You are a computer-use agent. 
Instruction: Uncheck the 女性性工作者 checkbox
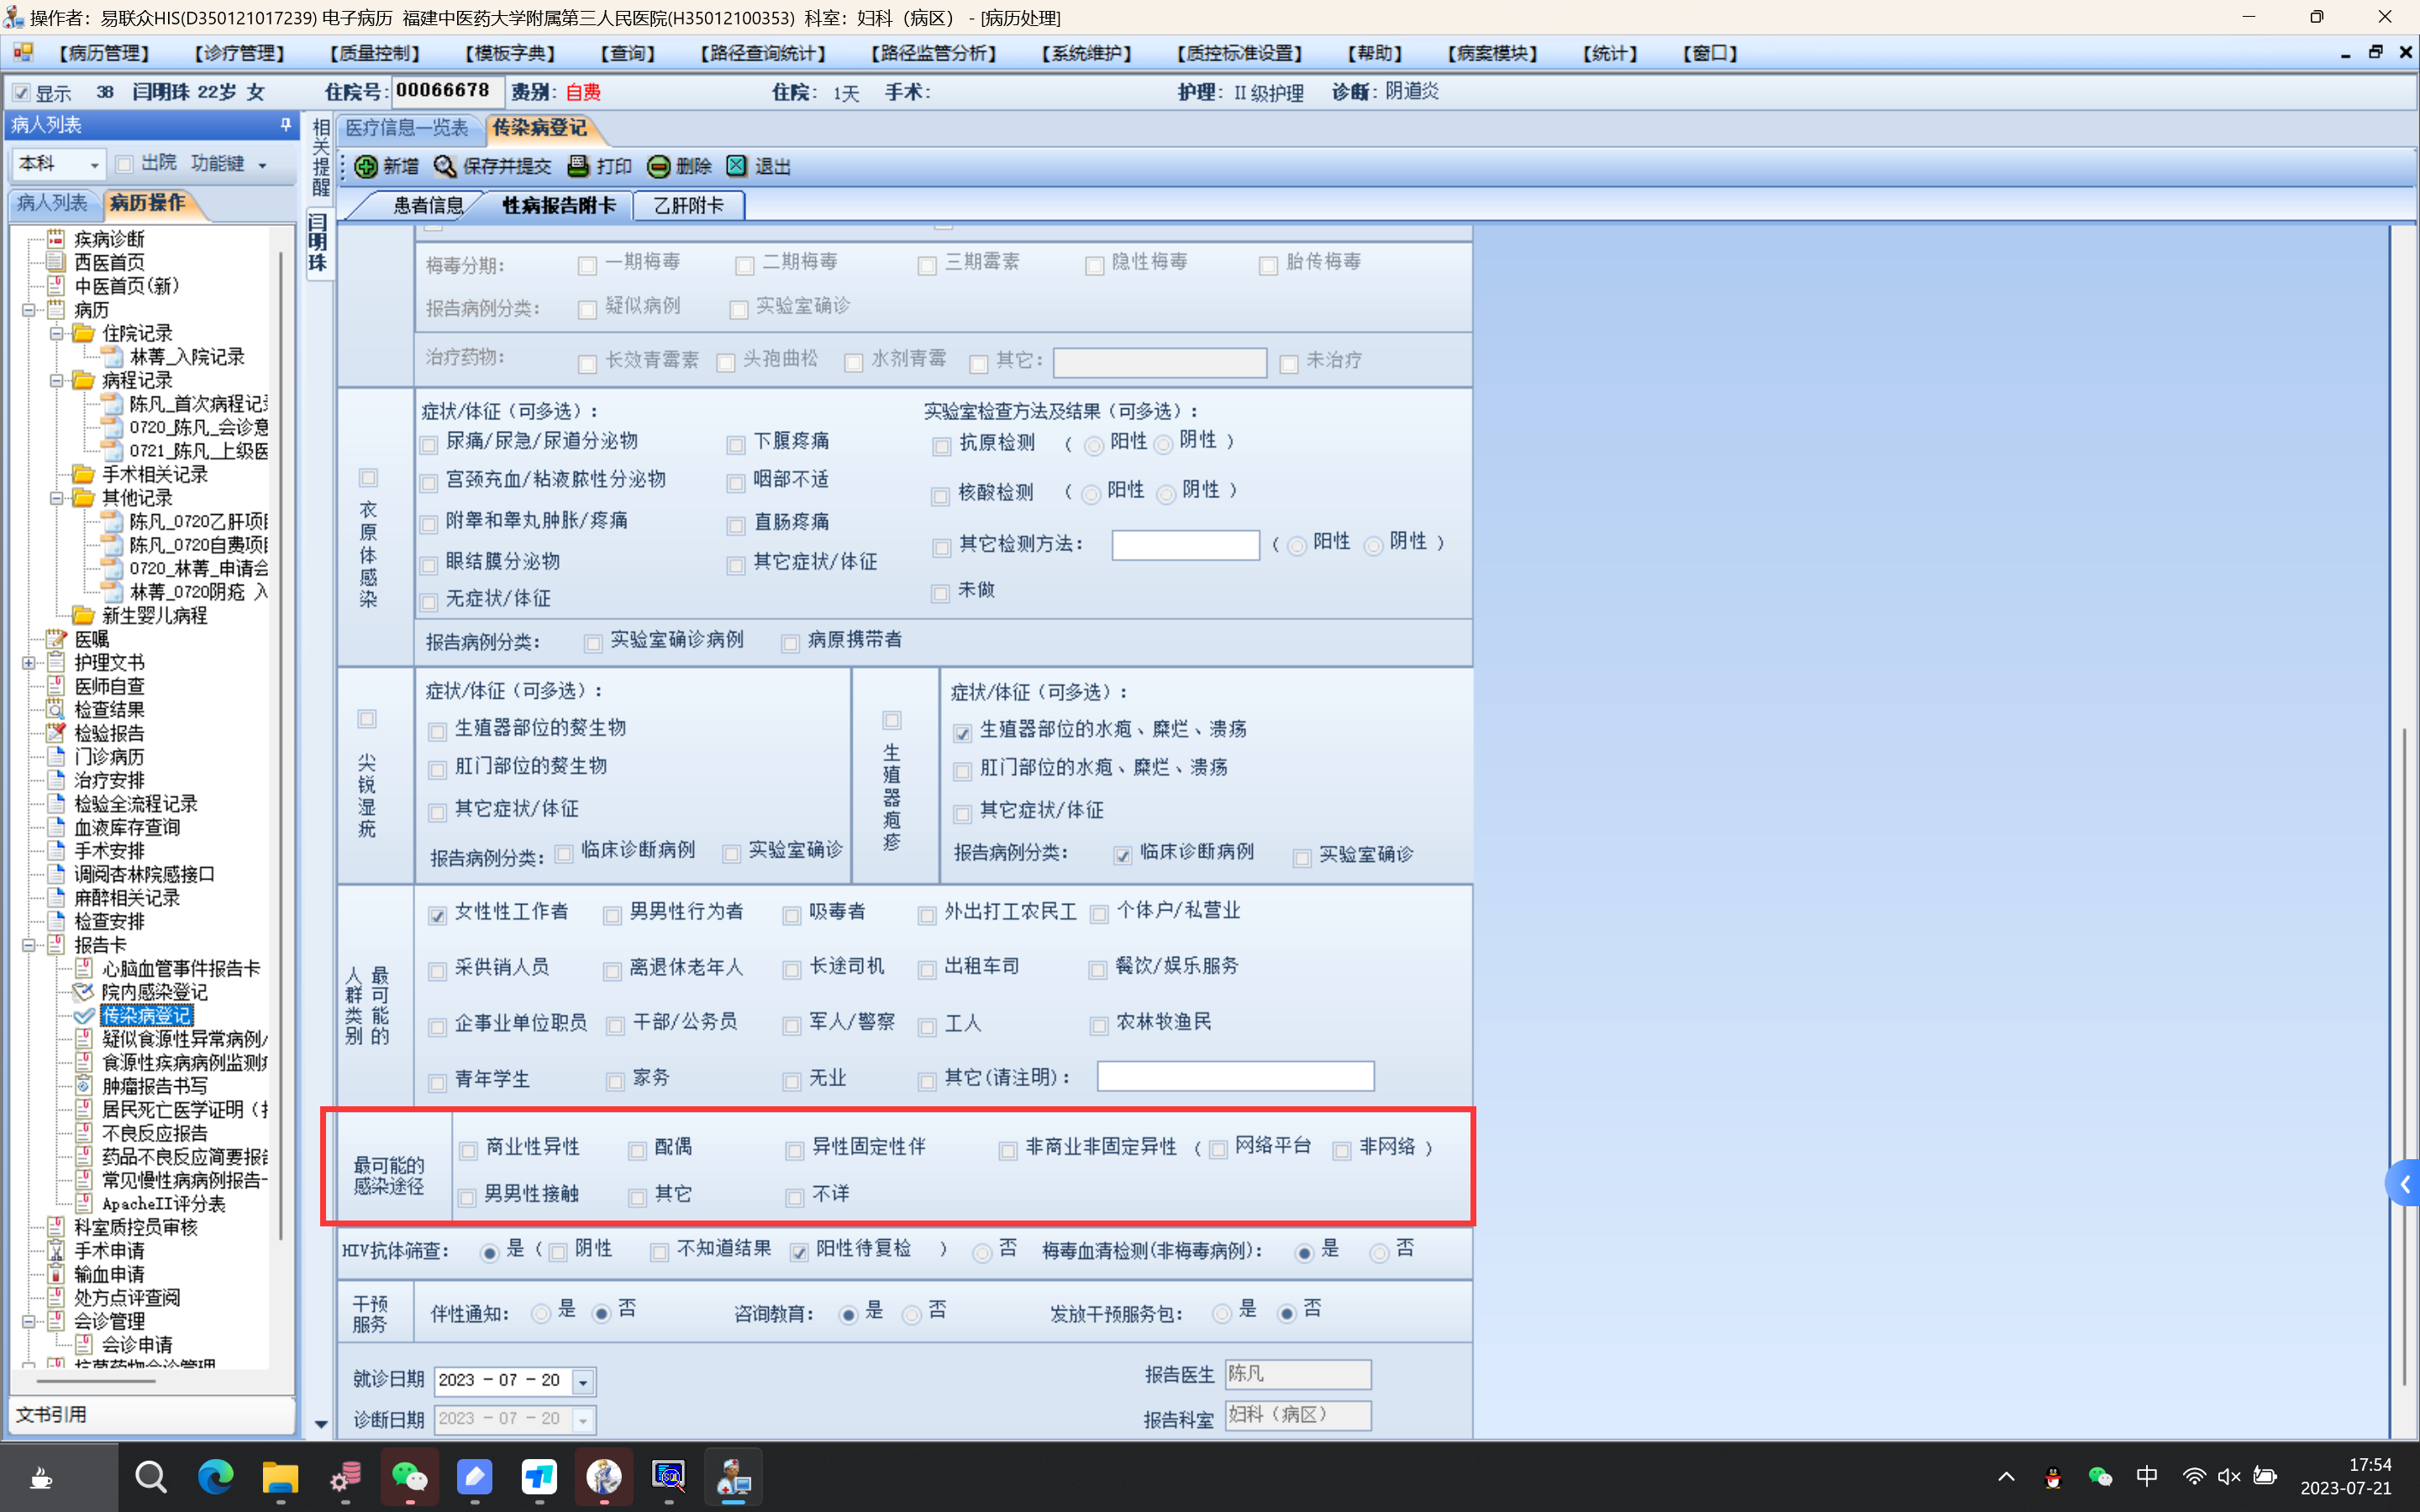point(437,915)
